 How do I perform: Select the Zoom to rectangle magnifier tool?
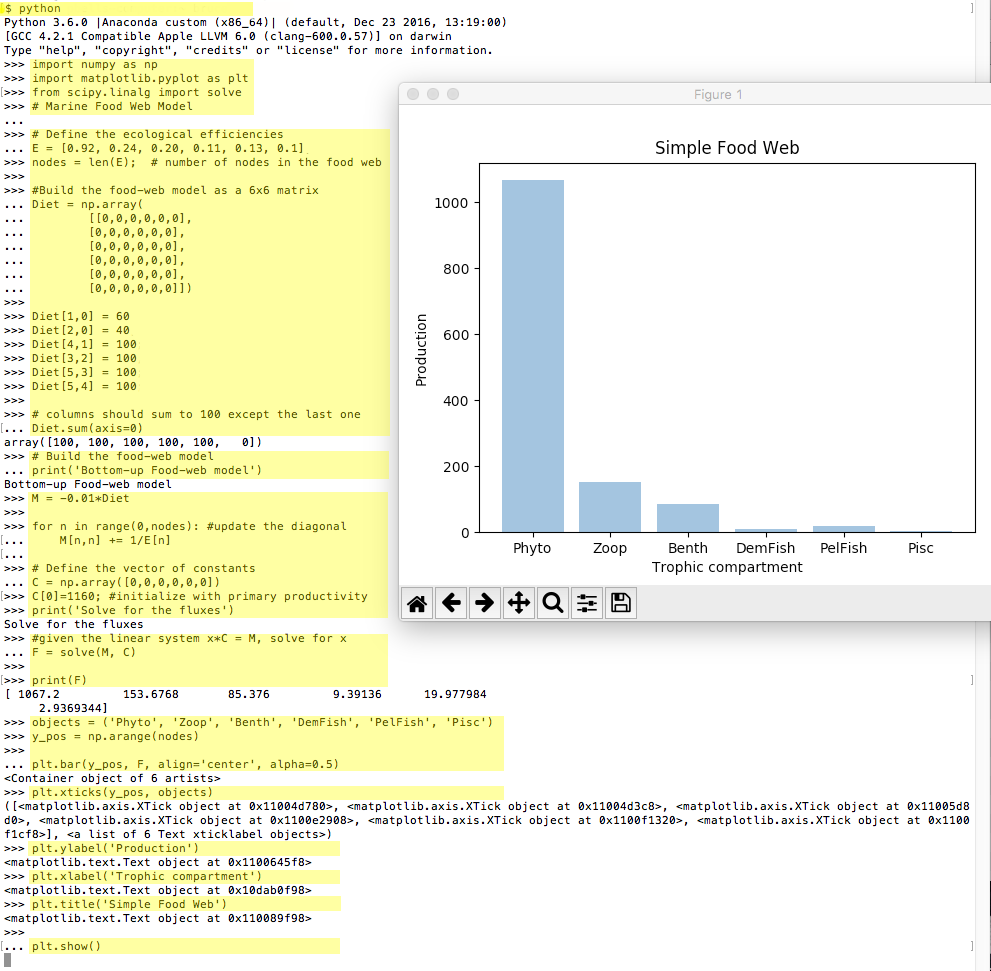(552, 603)
